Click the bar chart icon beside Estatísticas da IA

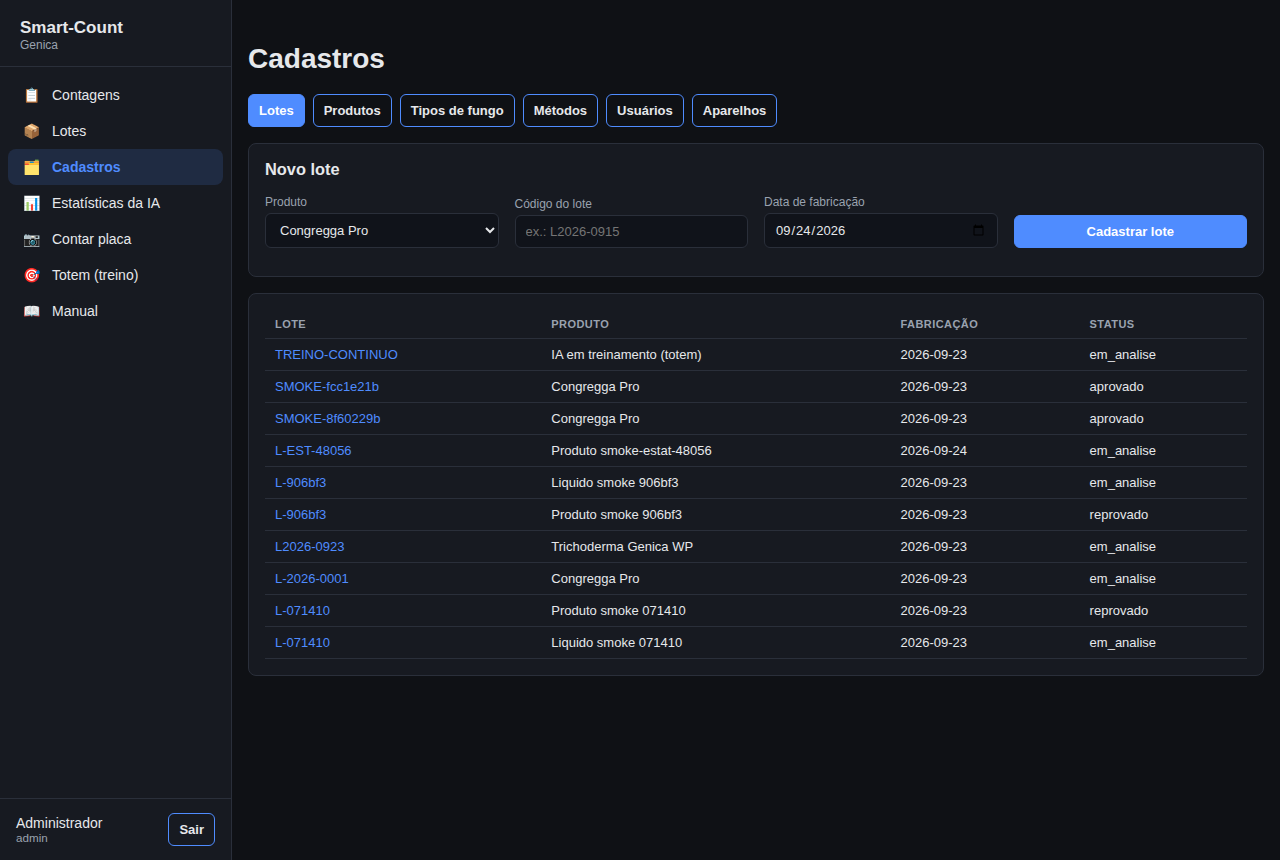pyautogui.click(x=32, y=203)
